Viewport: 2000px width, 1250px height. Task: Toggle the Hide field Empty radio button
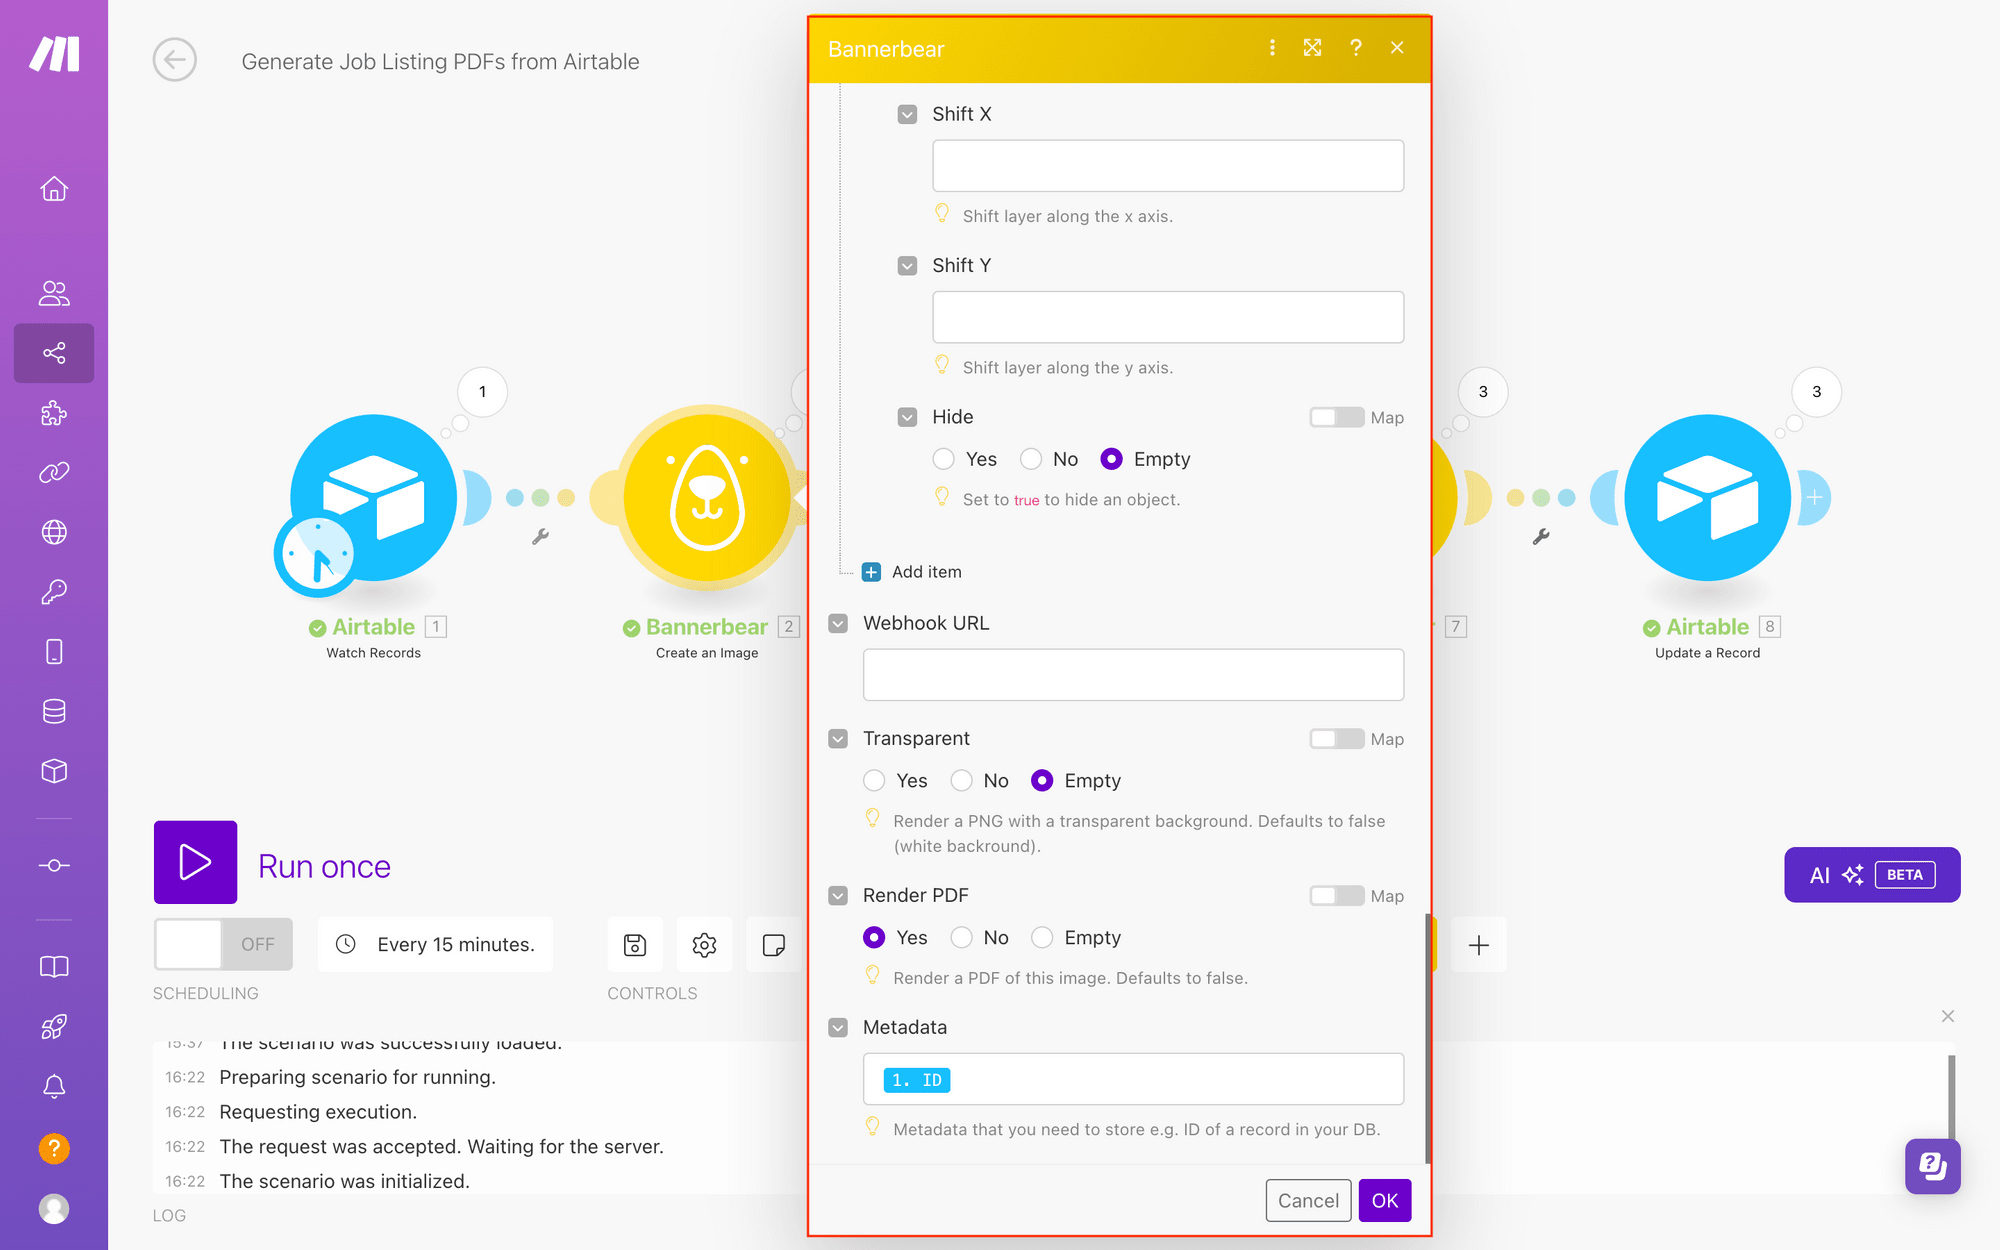click(1110, 459)
